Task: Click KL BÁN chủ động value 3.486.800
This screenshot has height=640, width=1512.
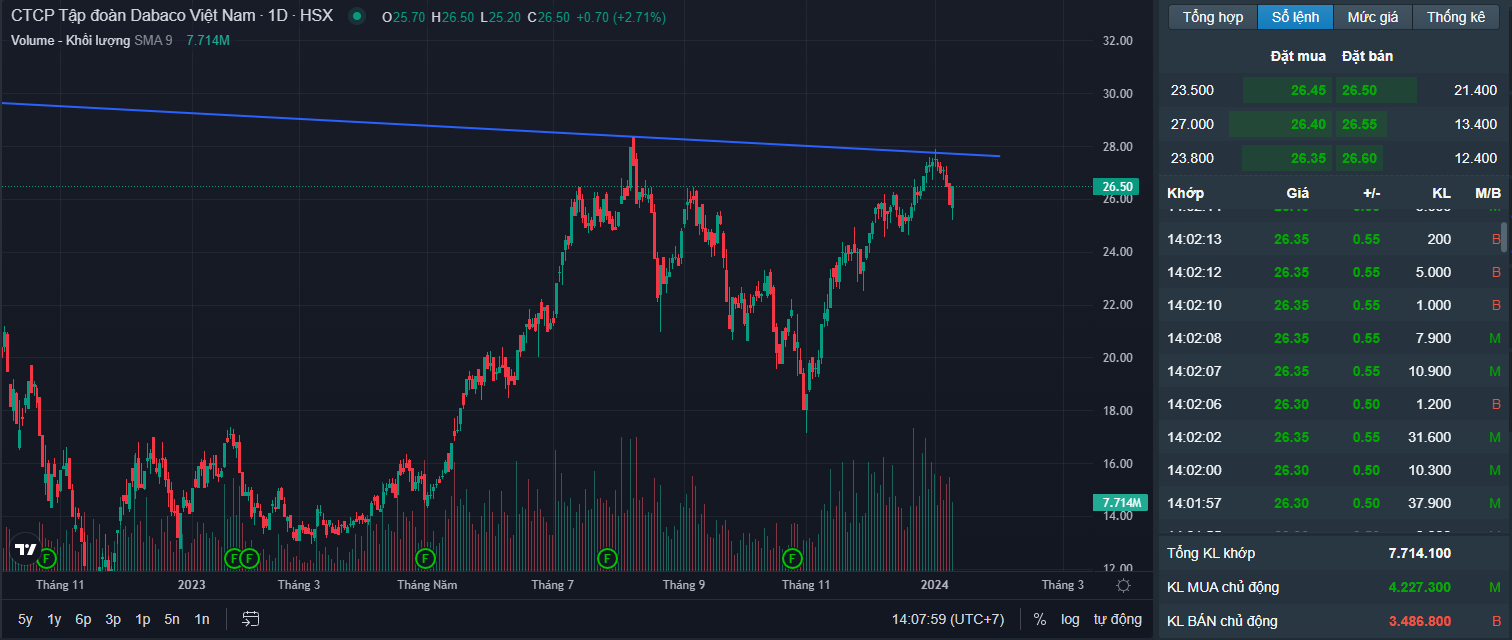Action: tap(1421, 621)
